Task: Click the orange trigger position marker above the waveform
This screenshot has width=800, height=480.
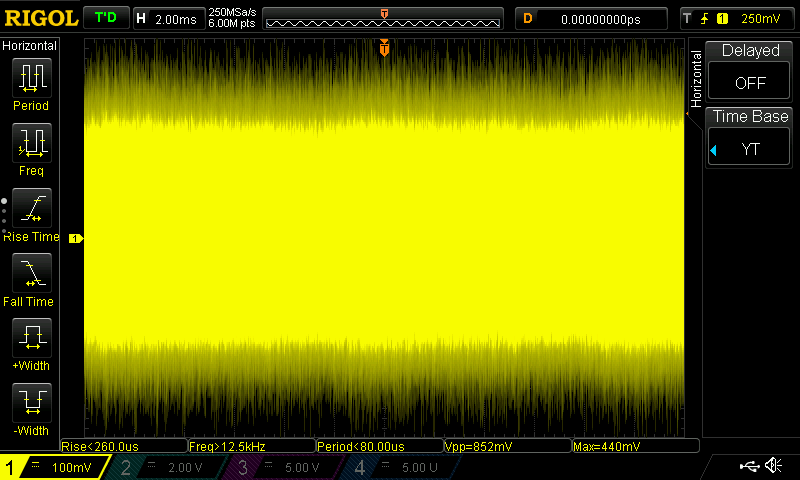Action: [x=384, y=47]
